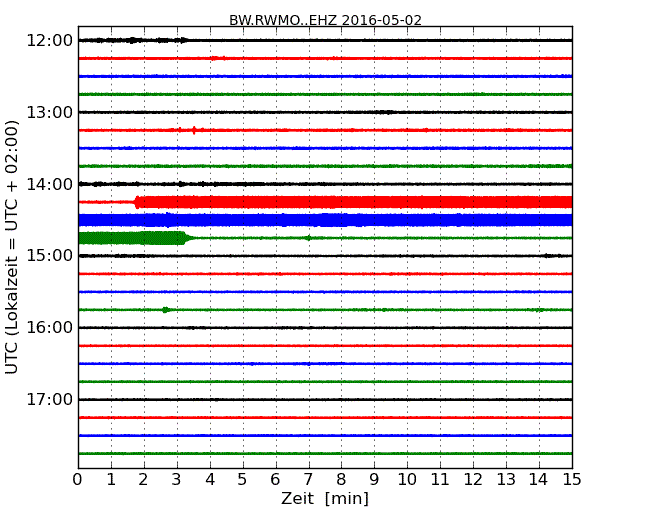The image size is (650, 520).
Task: Click the x-axis tick label 15
Action: (x=572, y=480)
